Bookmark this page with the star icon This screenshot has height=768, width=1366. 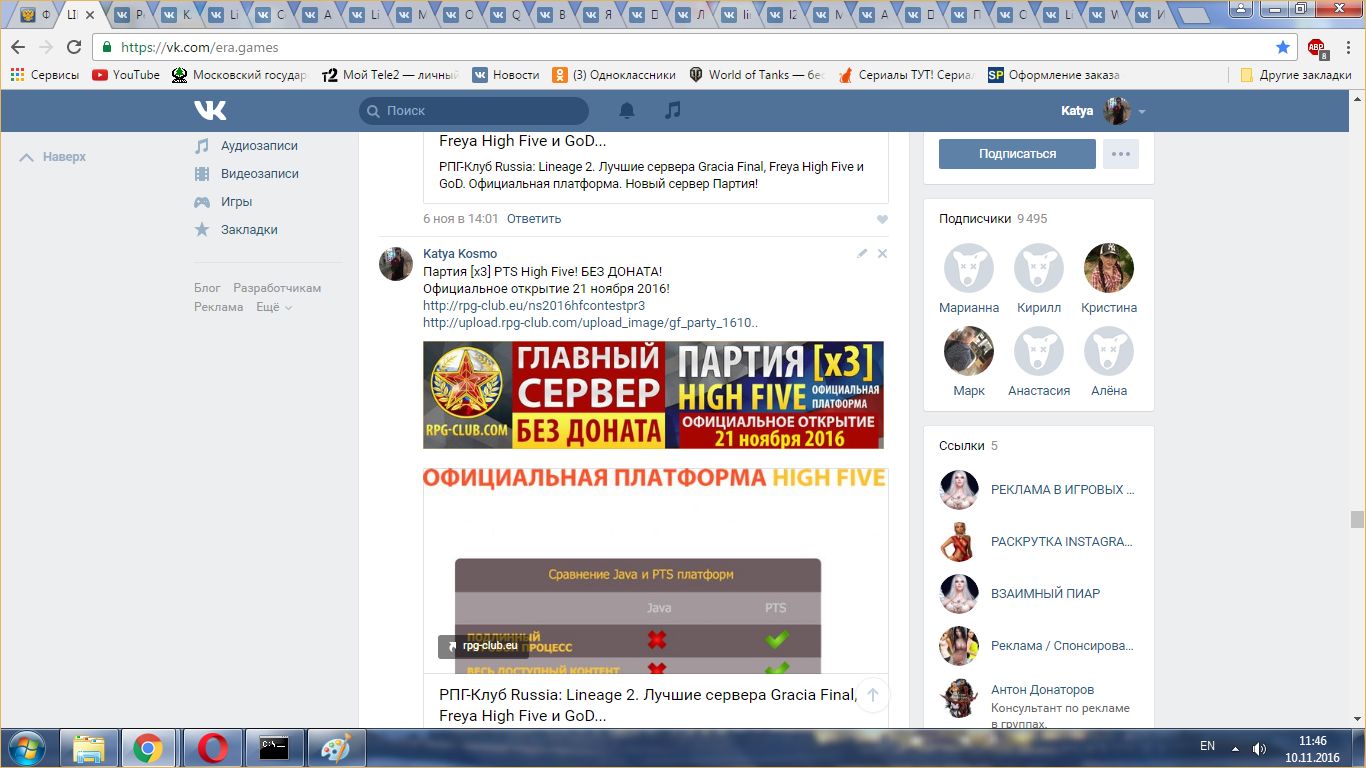1283,47
